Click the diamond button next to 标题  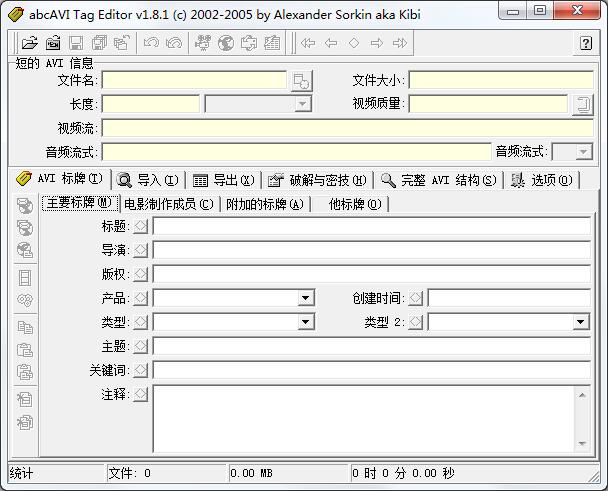pyautogui.click(x=141, y=226)
